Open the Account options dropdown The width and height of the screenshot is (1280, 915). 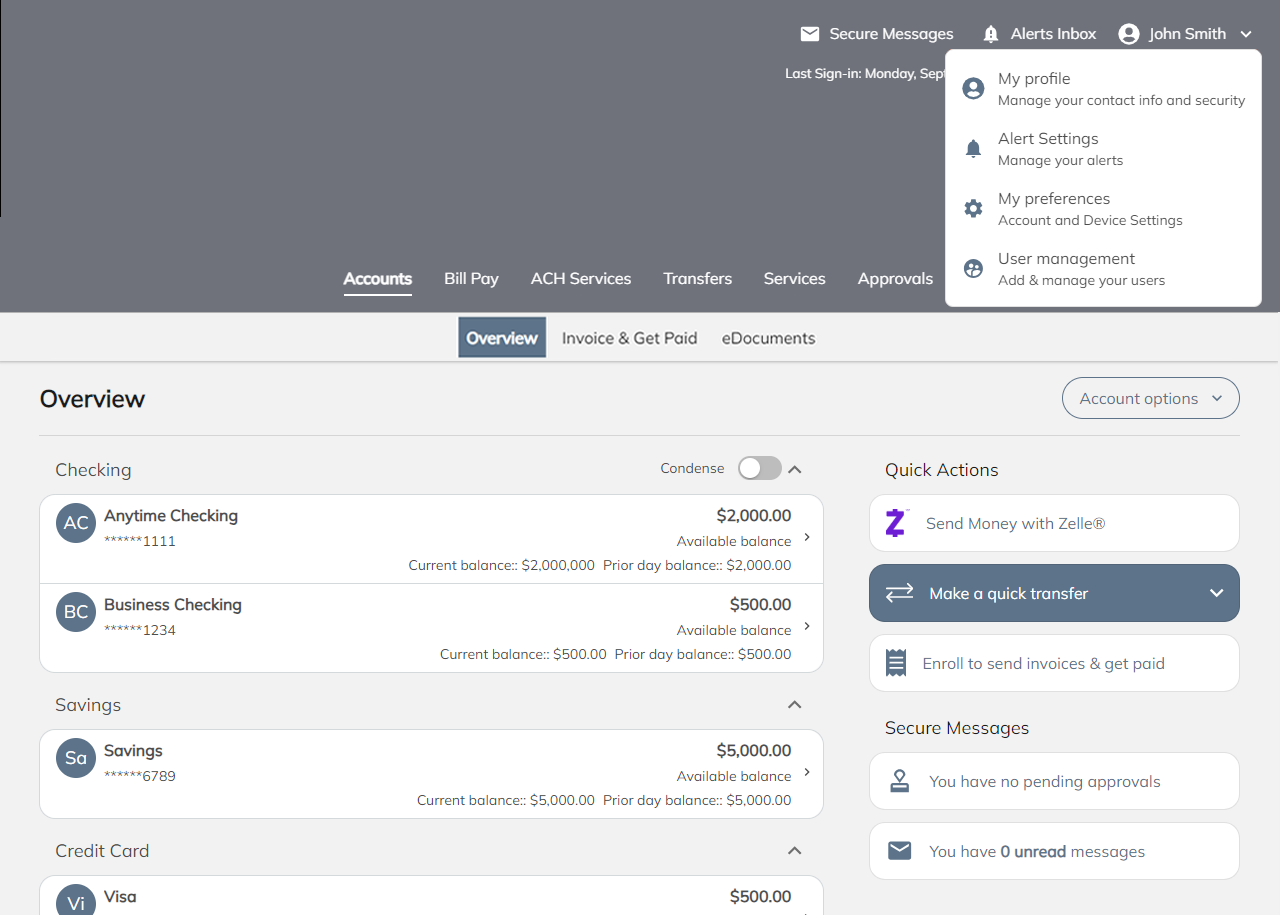point(1150,398)
